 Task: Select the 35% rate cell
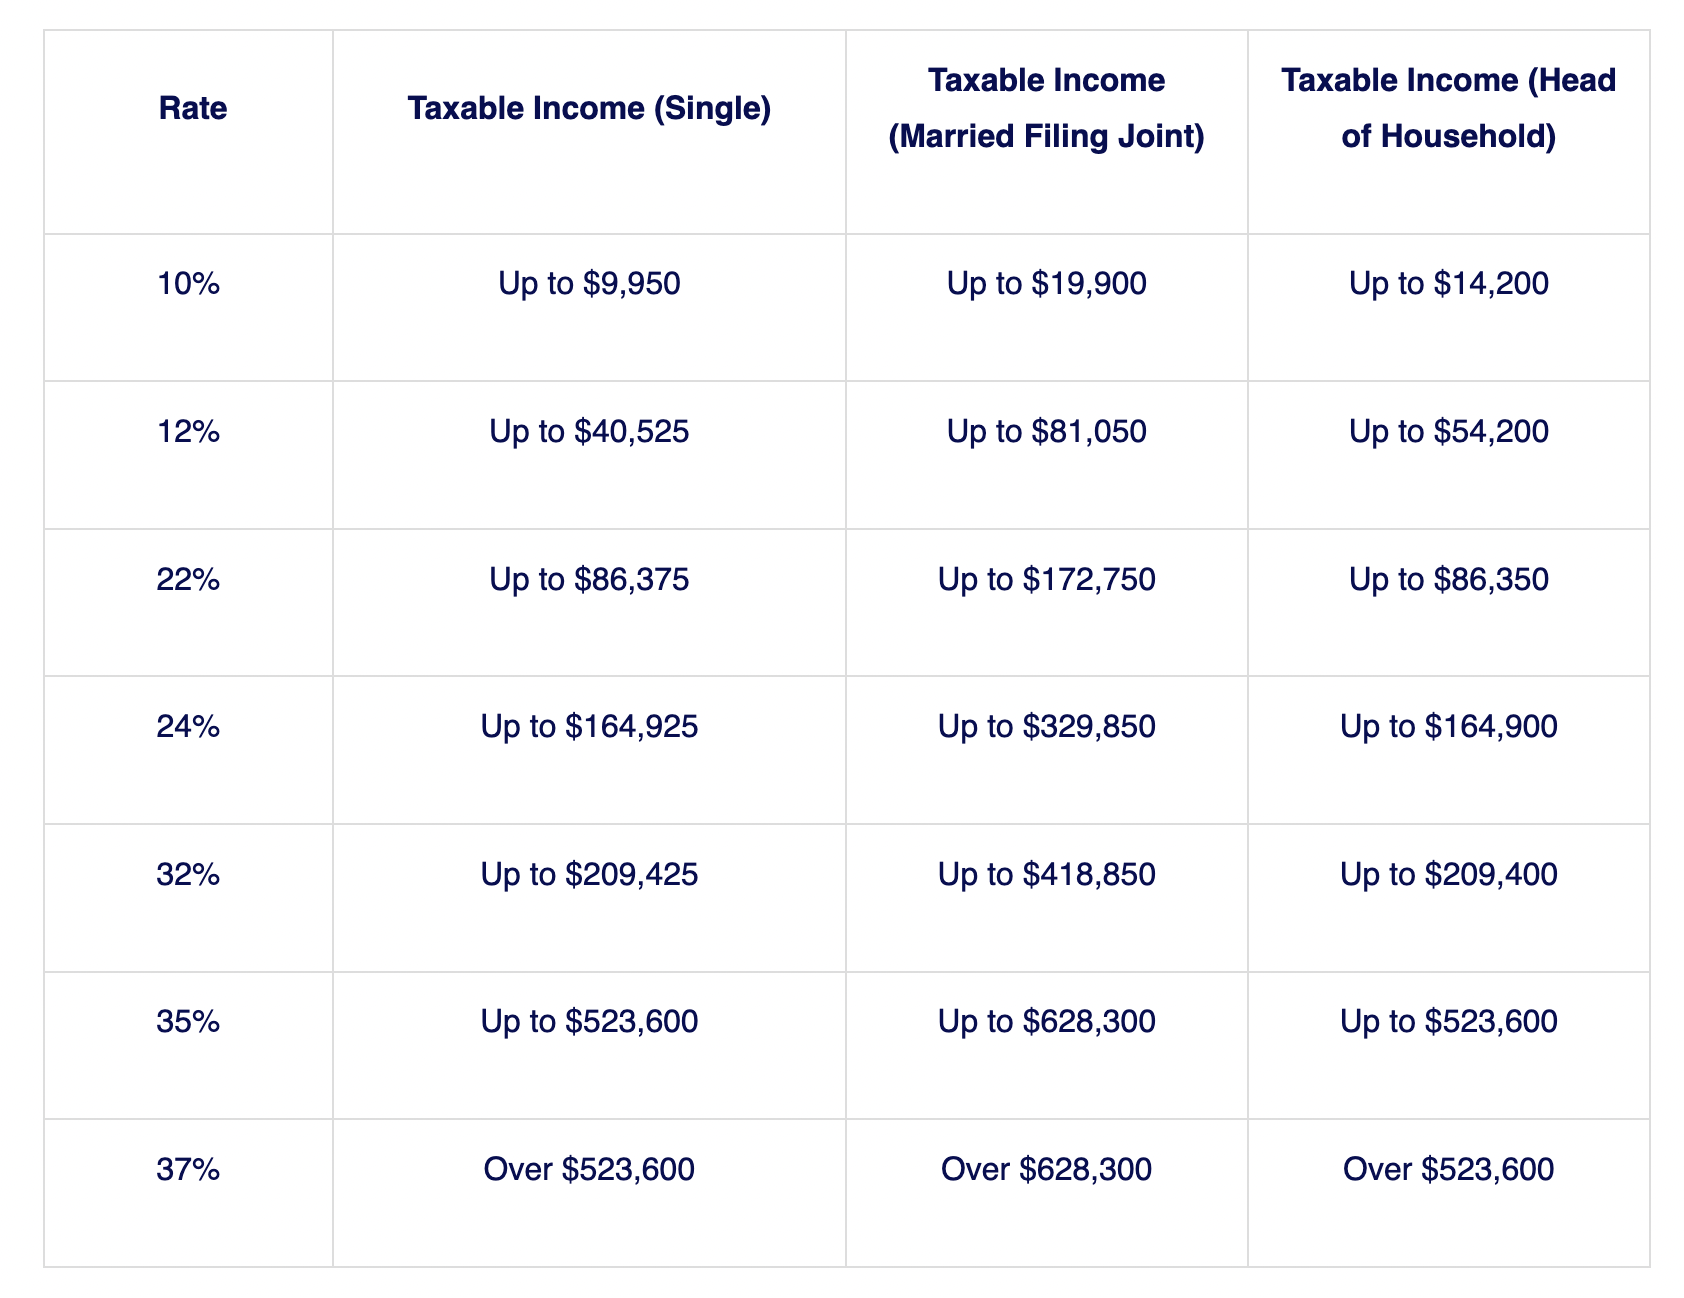click(x=188, y=1022)
